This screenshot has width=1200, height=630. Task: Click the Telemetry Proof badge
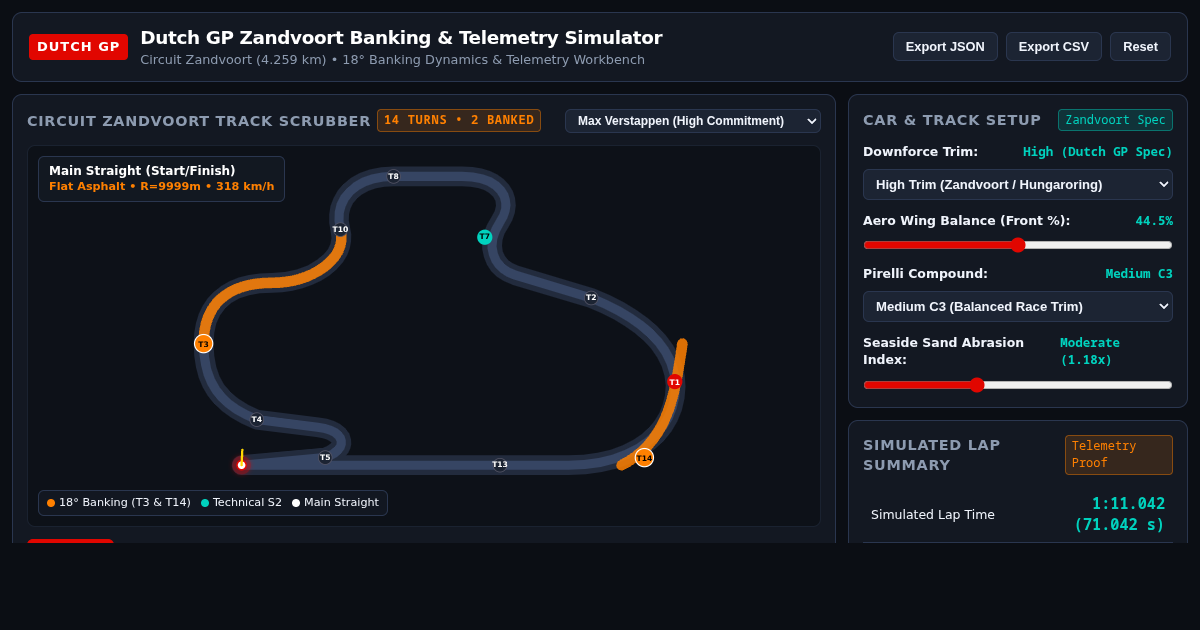point(1118,455)
